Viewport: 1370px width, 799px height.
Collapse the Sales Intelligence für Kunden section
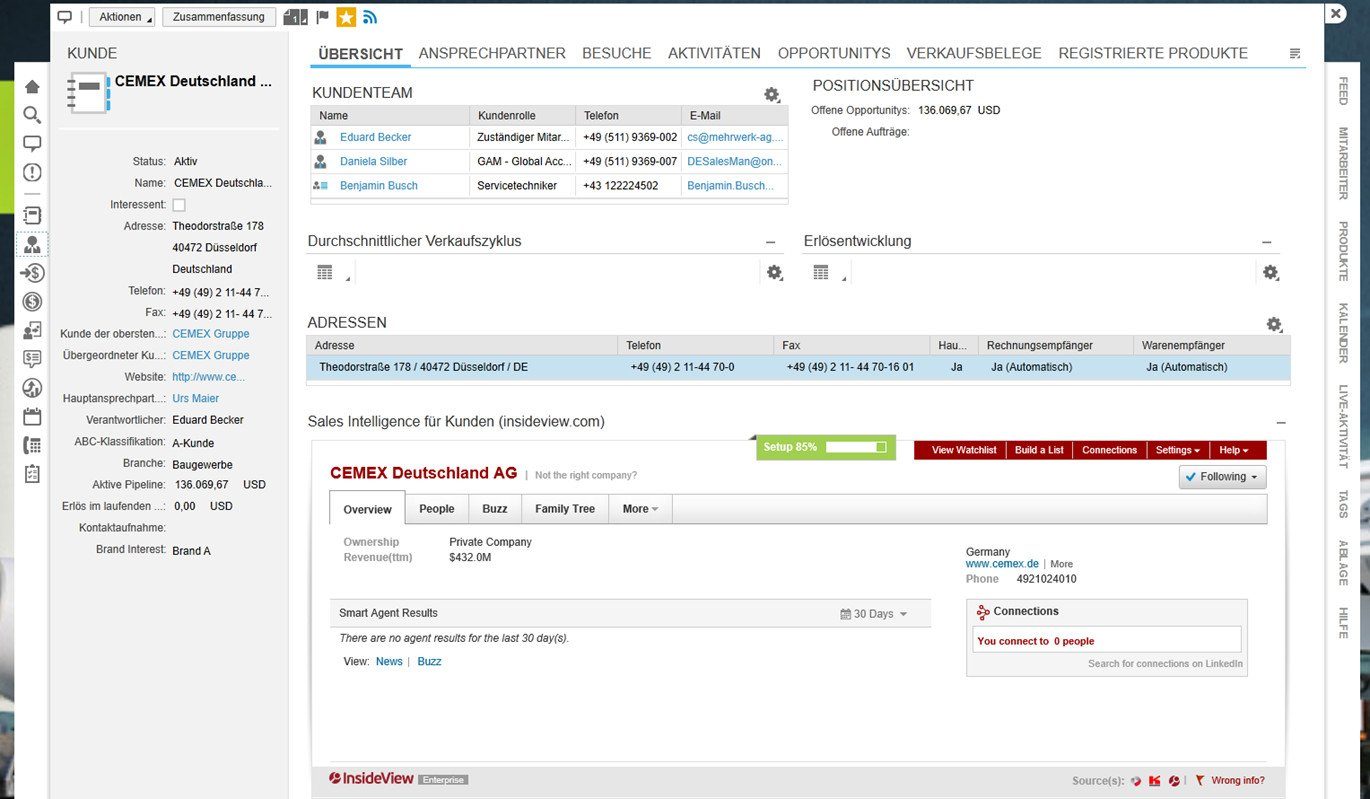coord(1281,423)
